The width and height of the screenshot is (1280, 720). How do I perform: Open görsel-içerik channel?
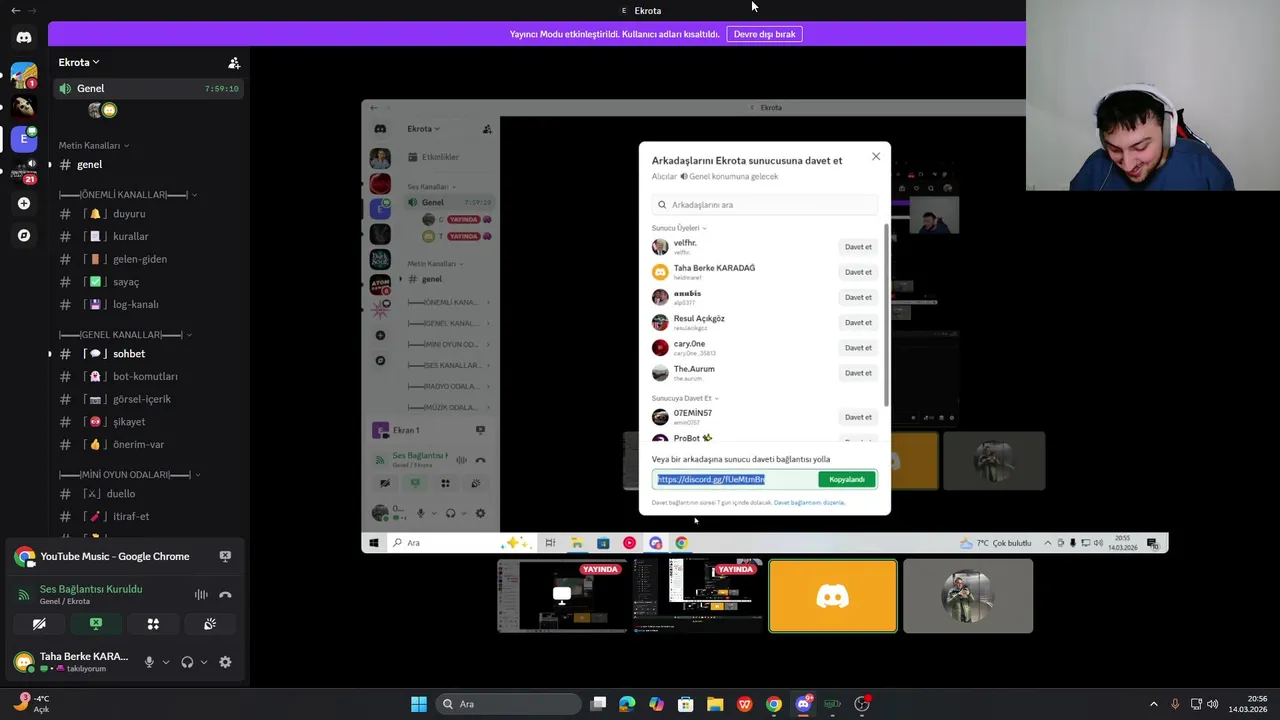tap(149, 399)
